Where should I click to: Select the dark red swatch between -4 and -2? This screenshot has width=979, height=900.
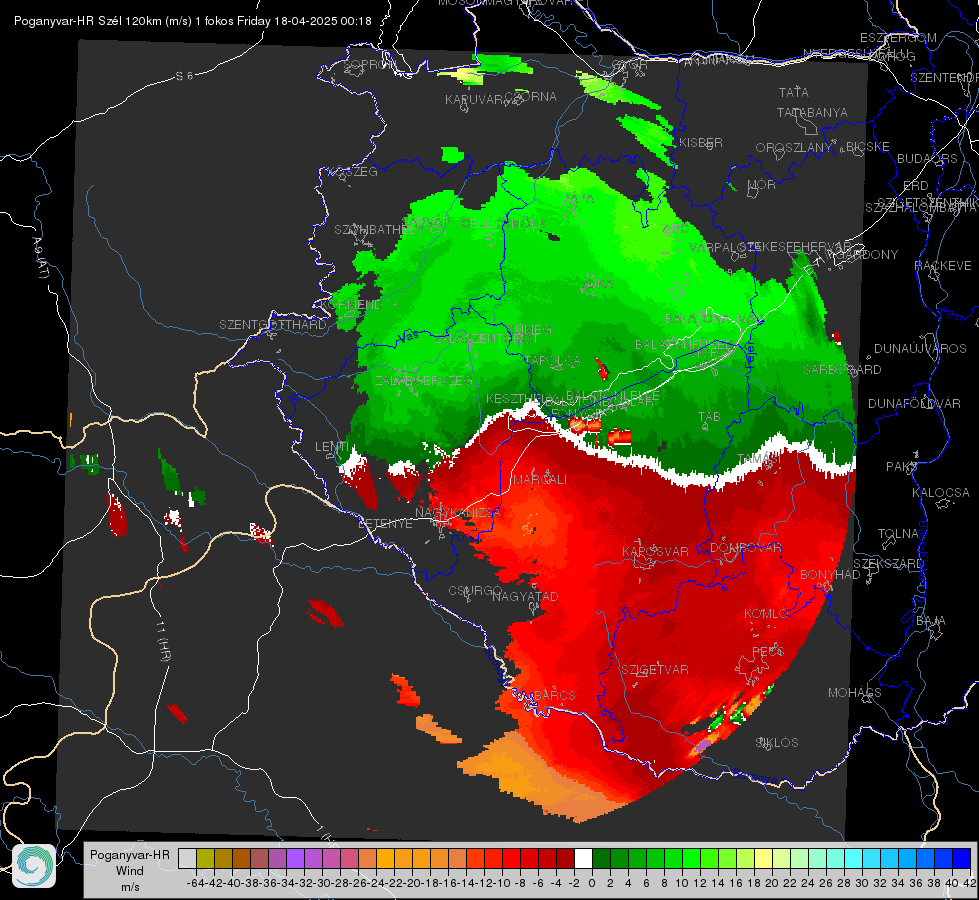click(x=565, y=859)
